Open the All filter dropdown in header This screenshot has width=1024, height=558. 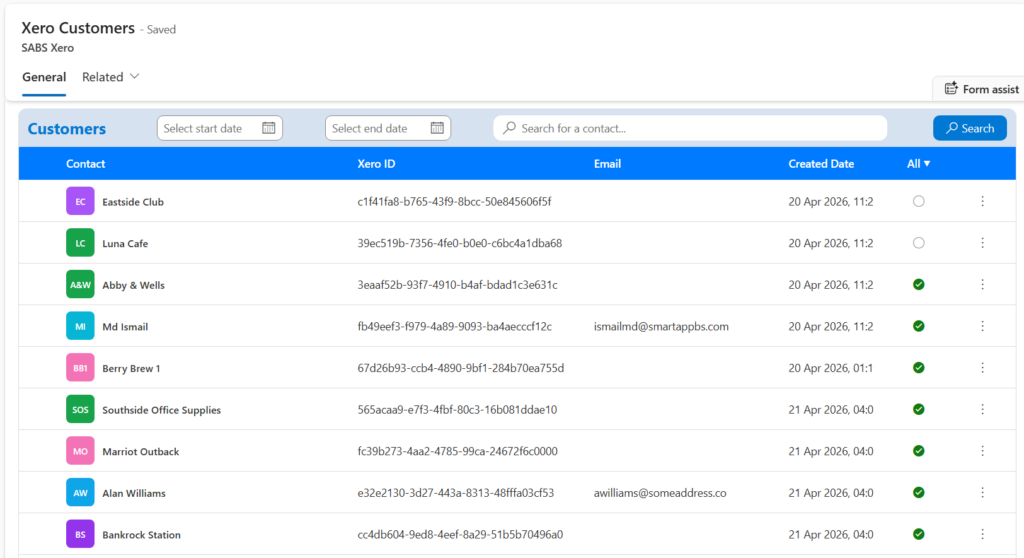click(918, 164)
